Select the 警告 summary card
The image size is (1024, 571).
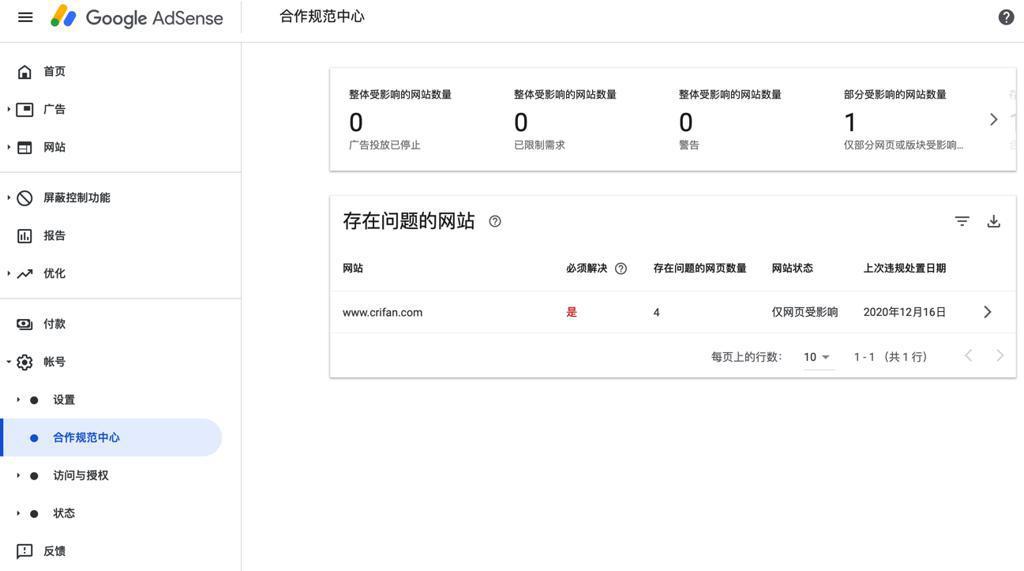729,120
